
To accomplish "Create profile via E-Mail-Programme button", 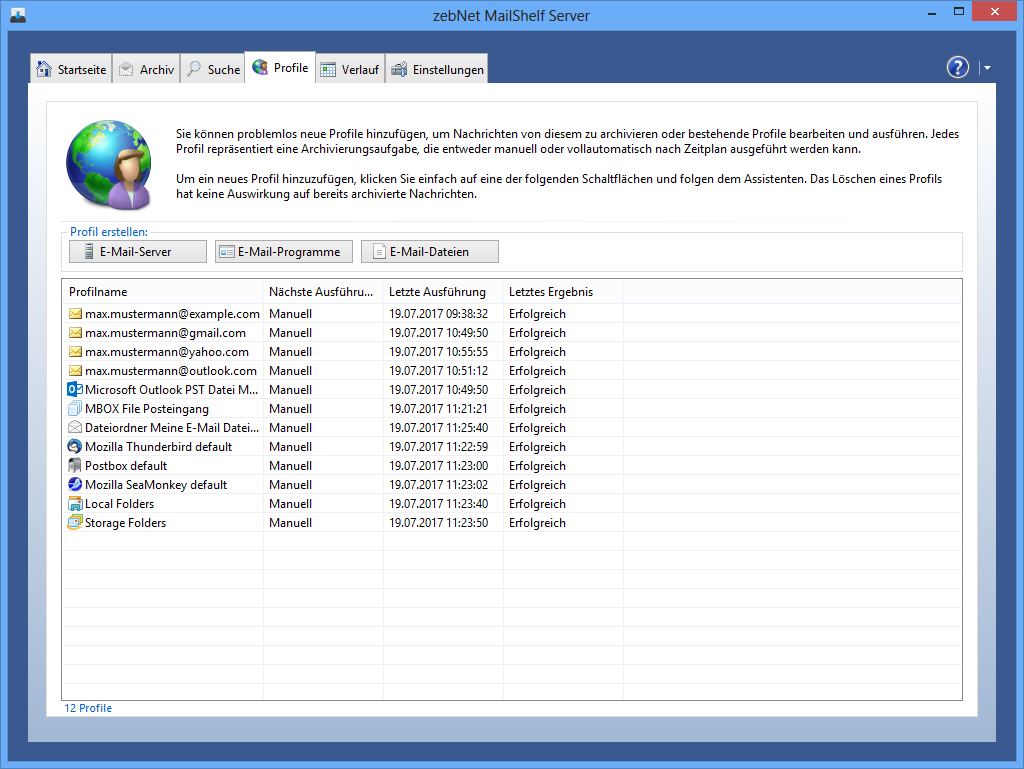I will click(x=283, y=251).
